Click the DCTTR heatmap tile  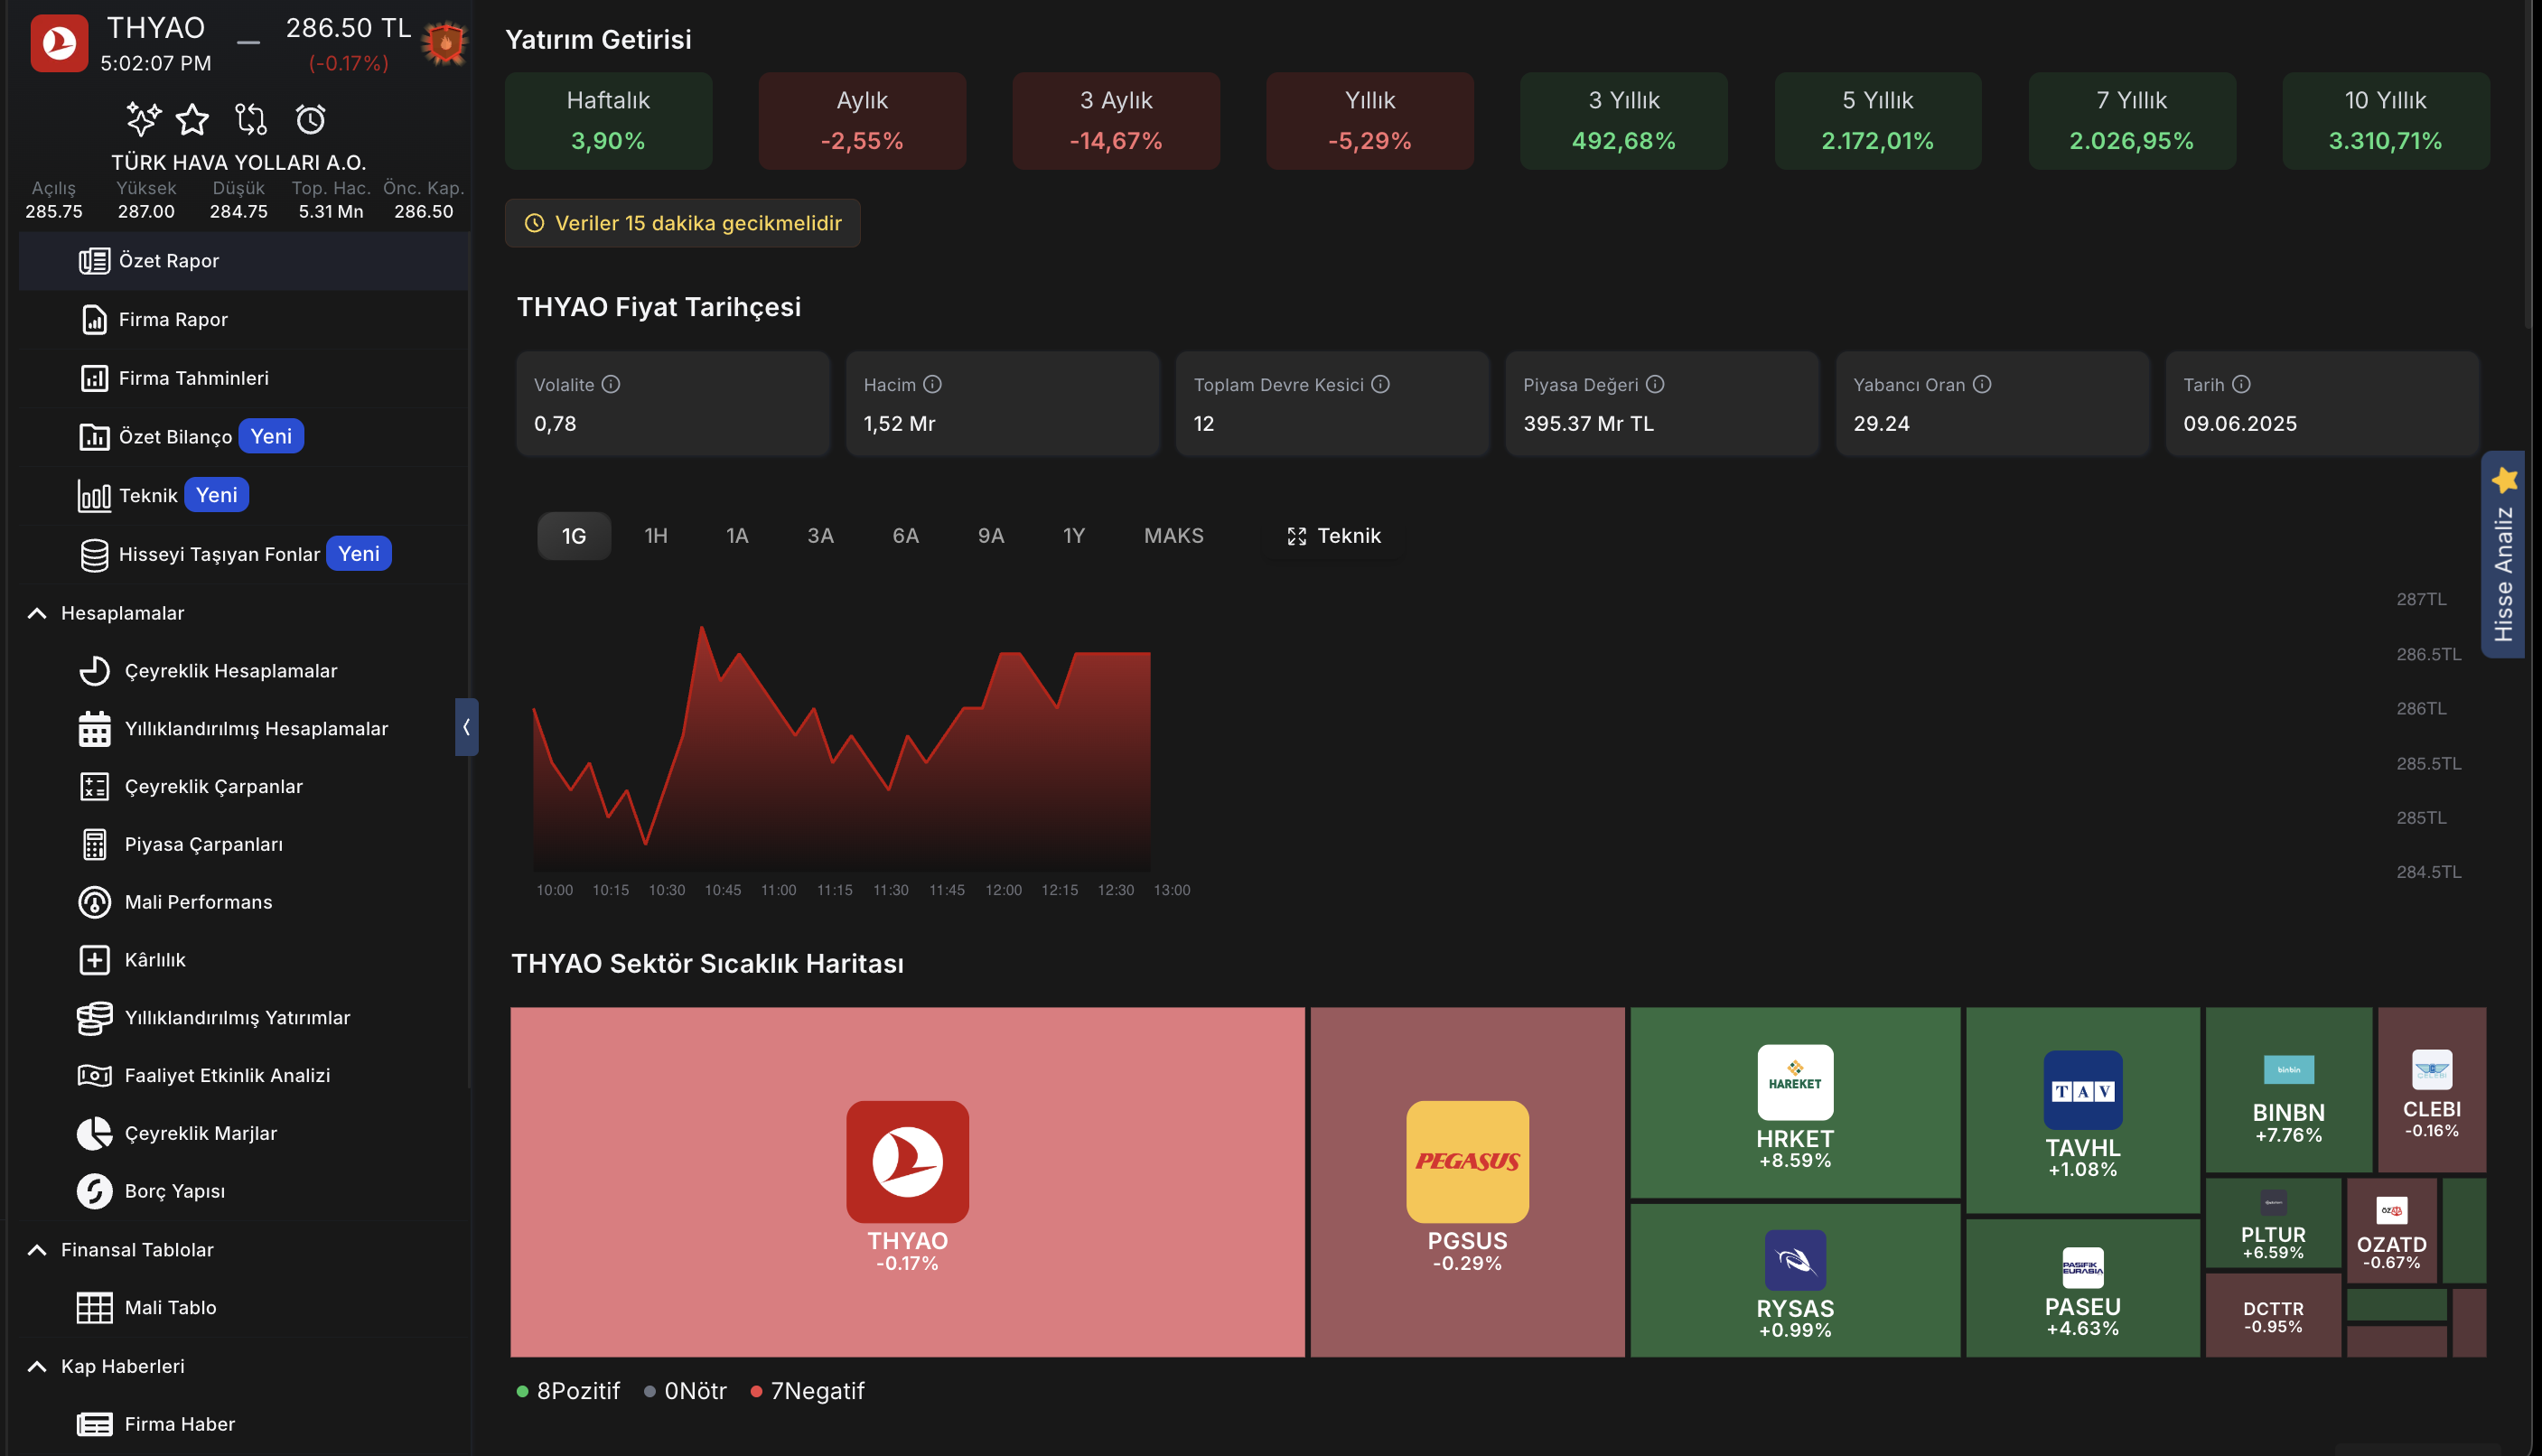(x=2273, y=1316)
